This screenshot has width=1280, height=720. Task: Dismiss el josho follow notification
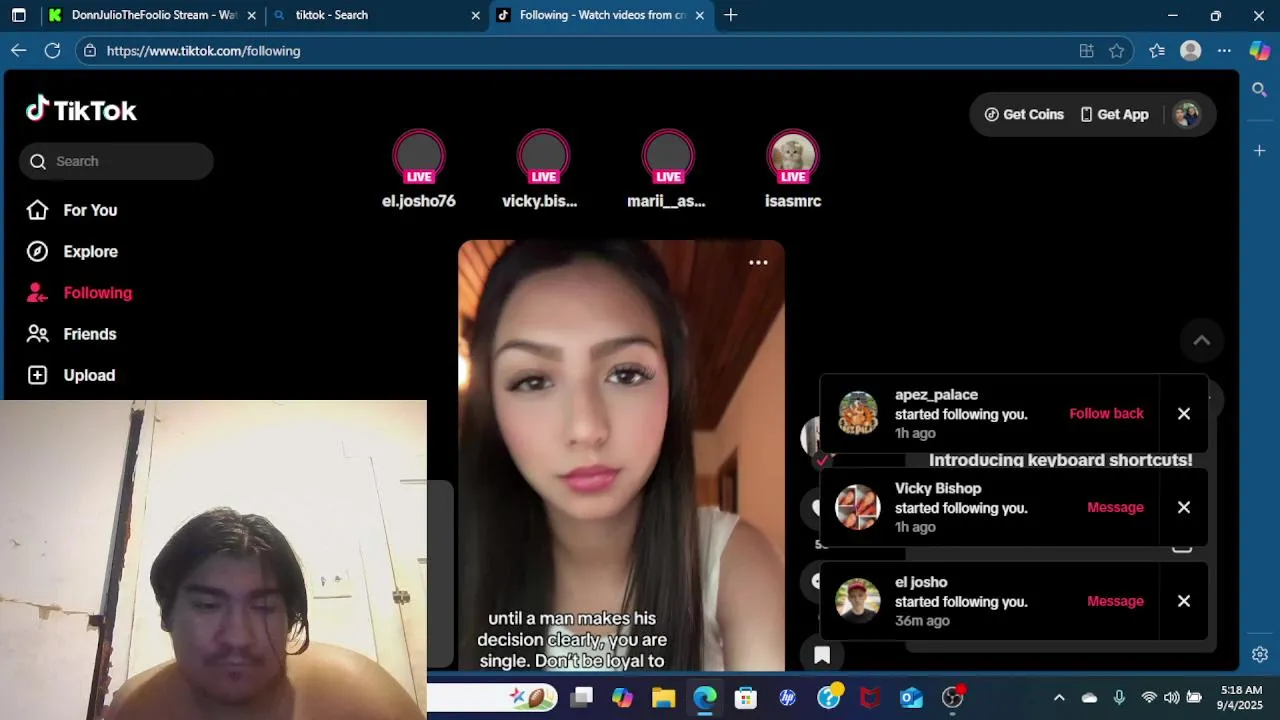click(1184, 601)
